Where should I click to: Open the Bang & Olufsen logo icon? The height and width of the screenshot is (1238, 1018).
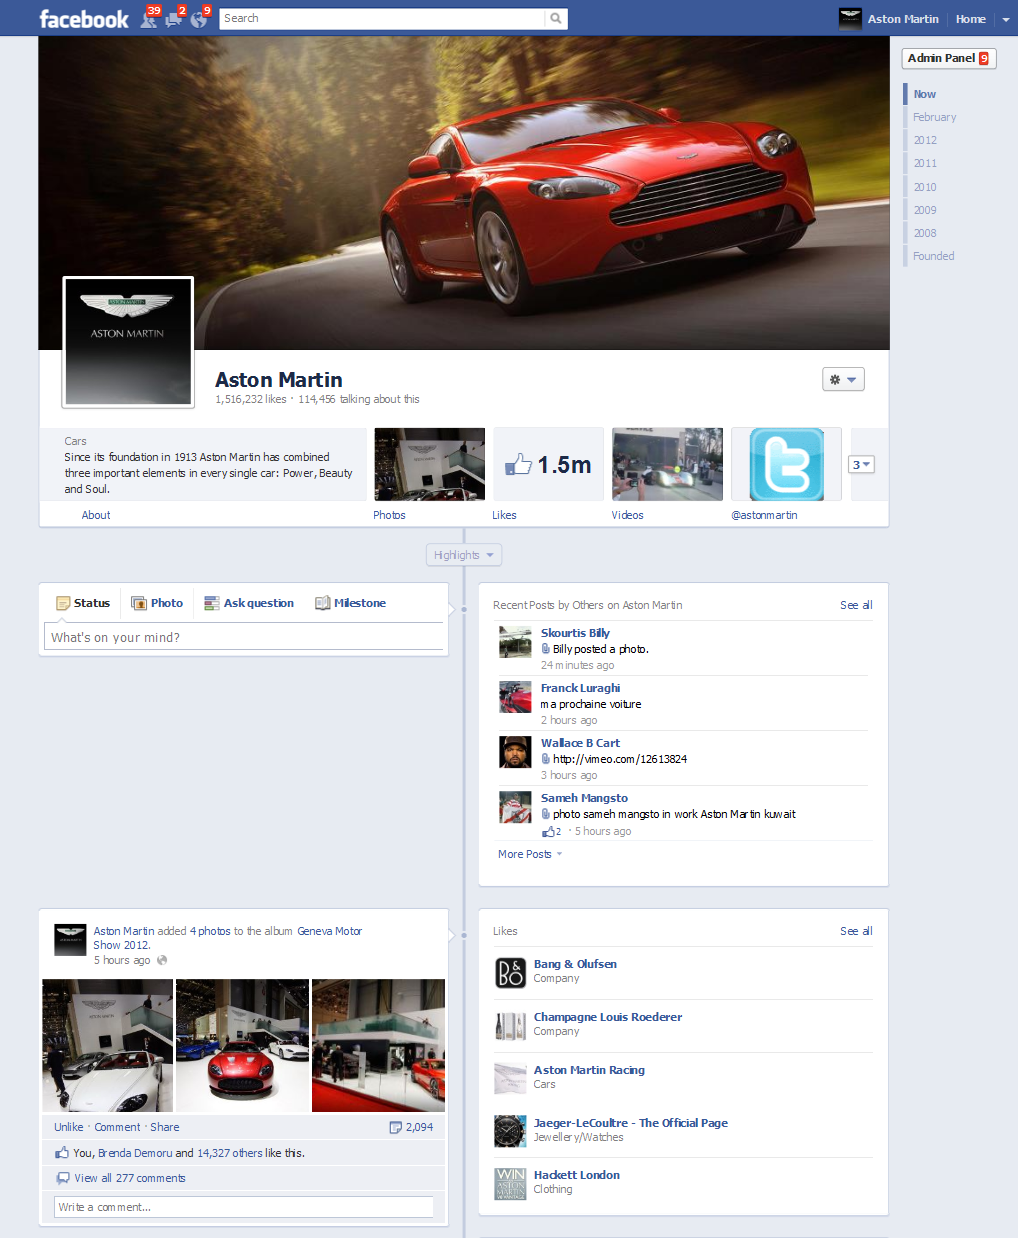[x=510, y=972]
